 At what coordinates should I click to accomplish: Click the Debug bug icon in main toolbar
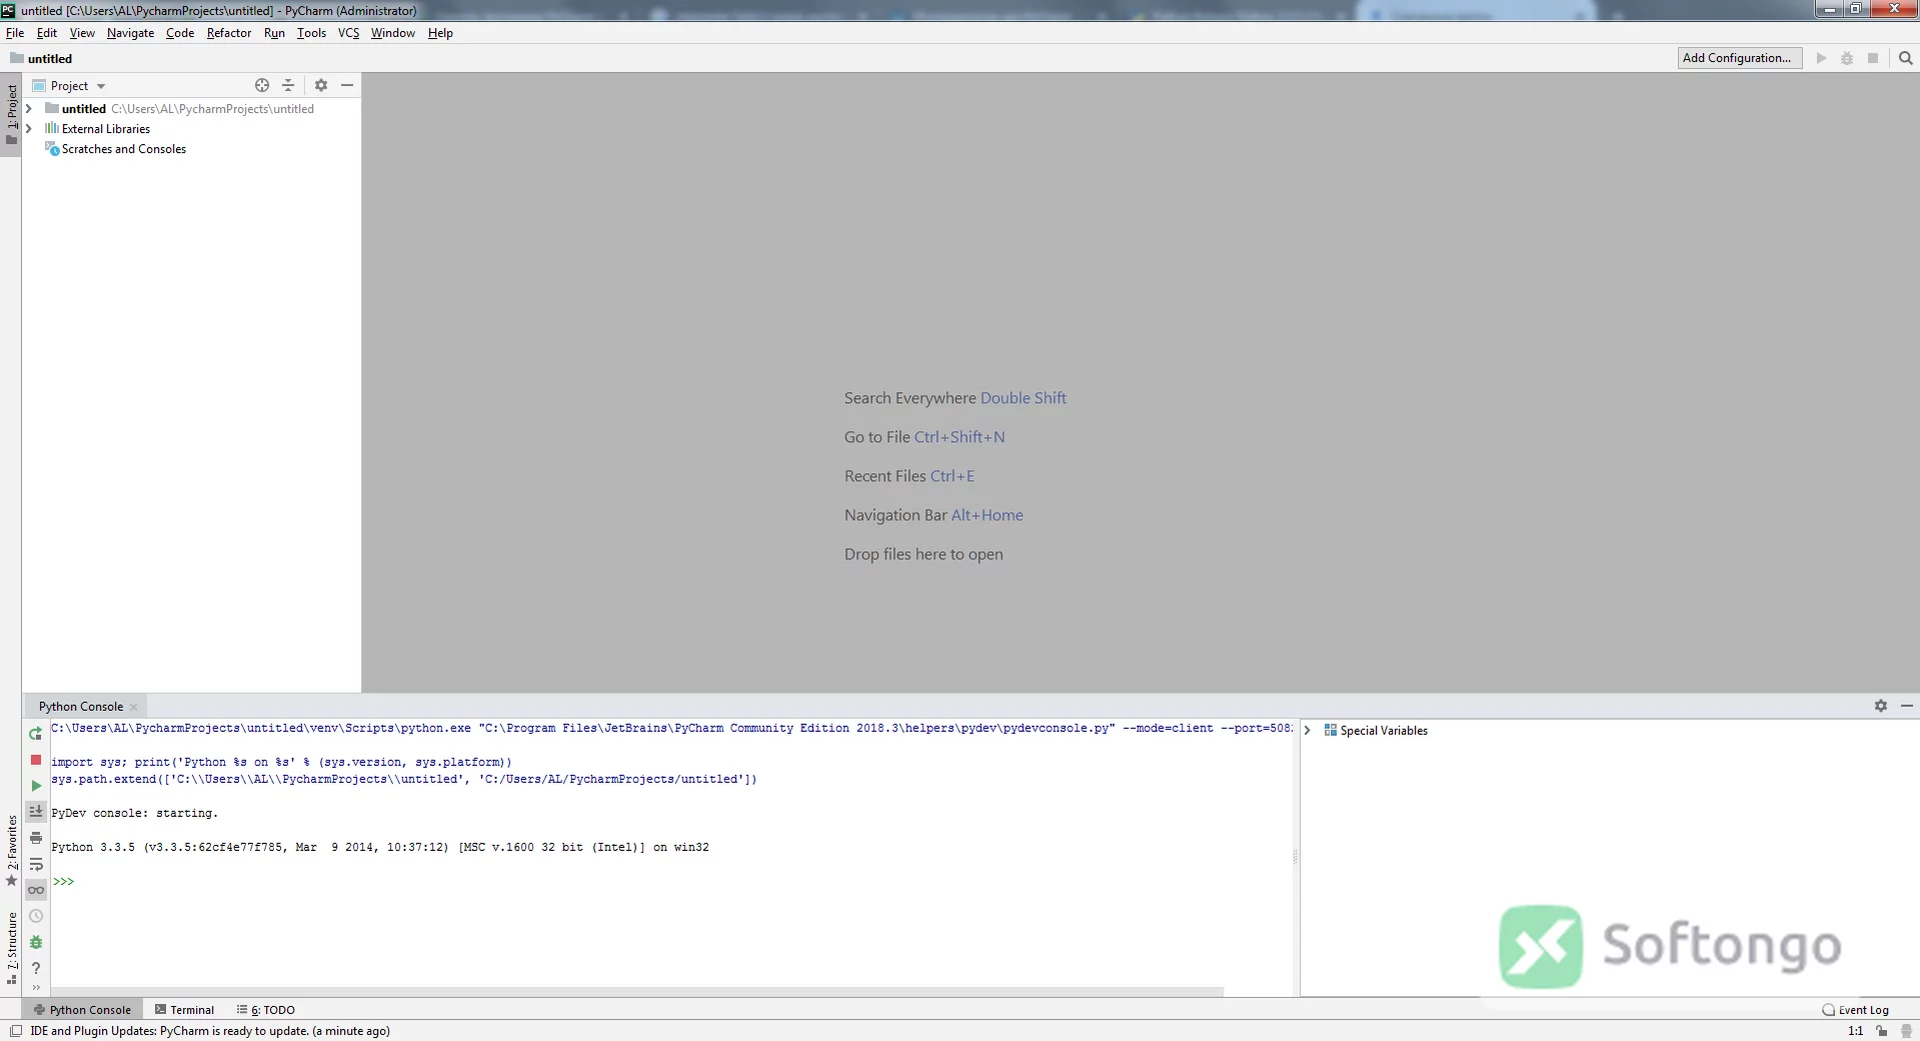click(x=1847, y=58)
